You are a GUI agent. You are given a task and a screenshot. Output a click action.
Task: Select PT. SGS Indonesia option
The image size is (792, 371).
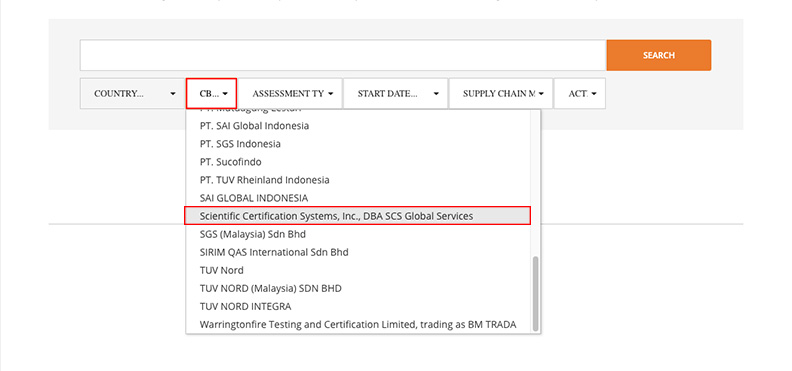359,144
